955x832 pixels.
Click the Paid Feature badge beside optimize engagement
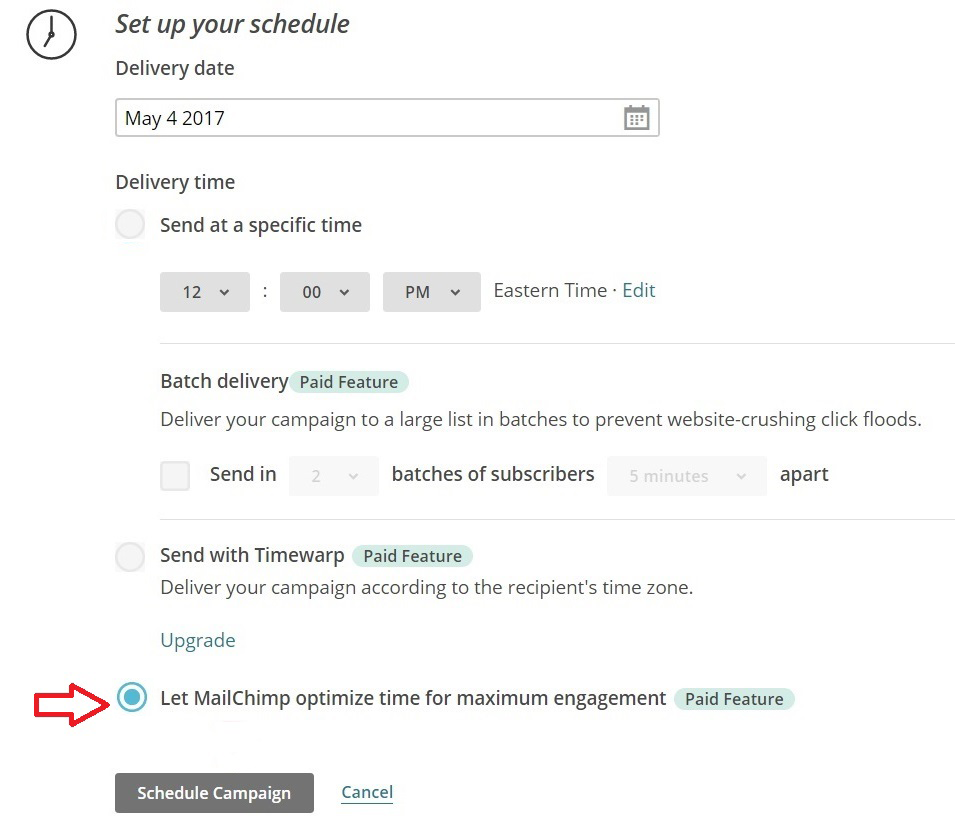tap(735, 698)
